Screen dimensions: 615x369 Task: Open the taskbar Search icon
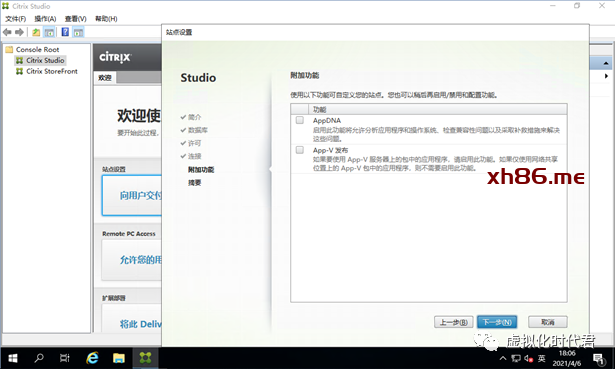tap(39, 358)
